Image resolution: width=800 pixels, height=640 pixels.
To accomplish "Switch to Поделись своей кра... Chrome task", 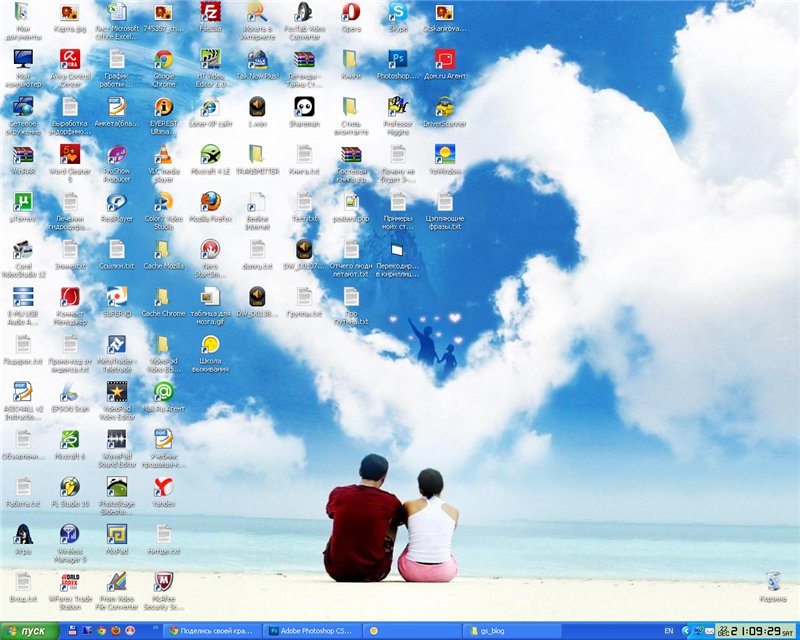I will [x=213, y=631].
